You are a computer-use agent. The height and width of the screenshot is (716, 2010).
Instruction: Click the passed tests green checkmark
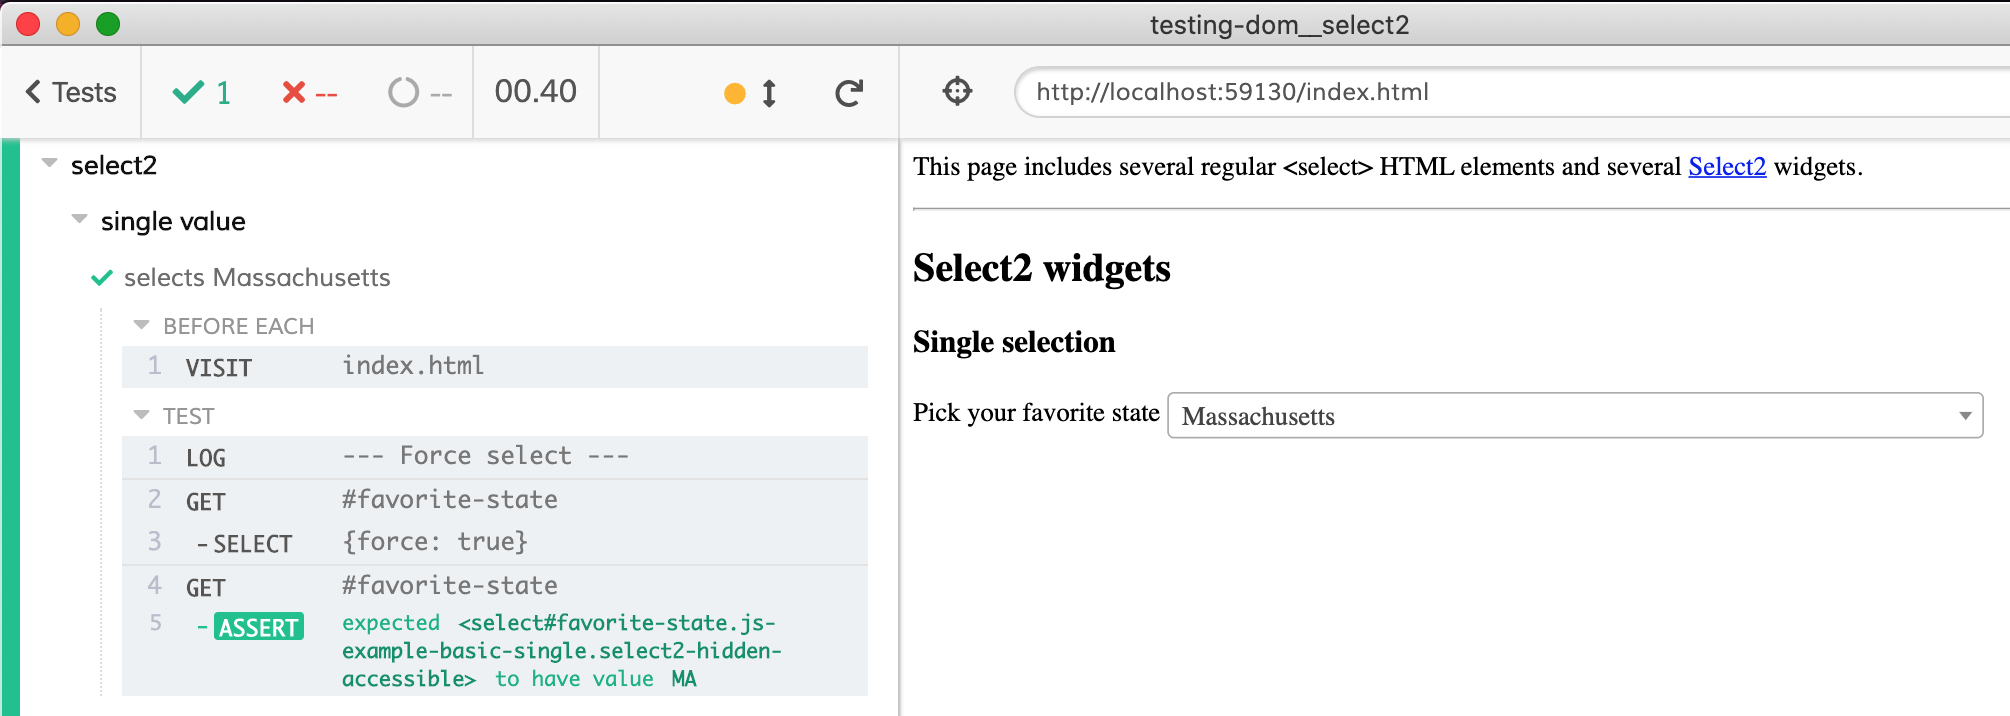click(x=188, y=92)
